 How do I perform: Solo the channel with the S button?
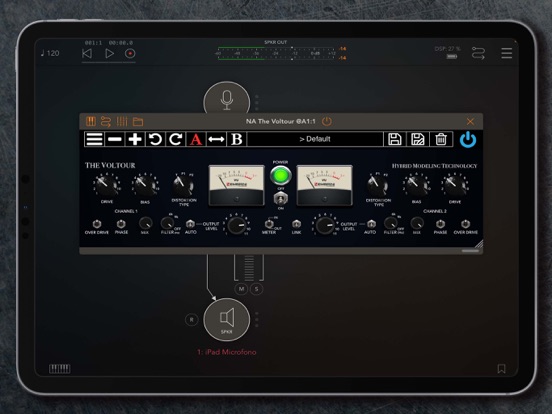[256, 289]
